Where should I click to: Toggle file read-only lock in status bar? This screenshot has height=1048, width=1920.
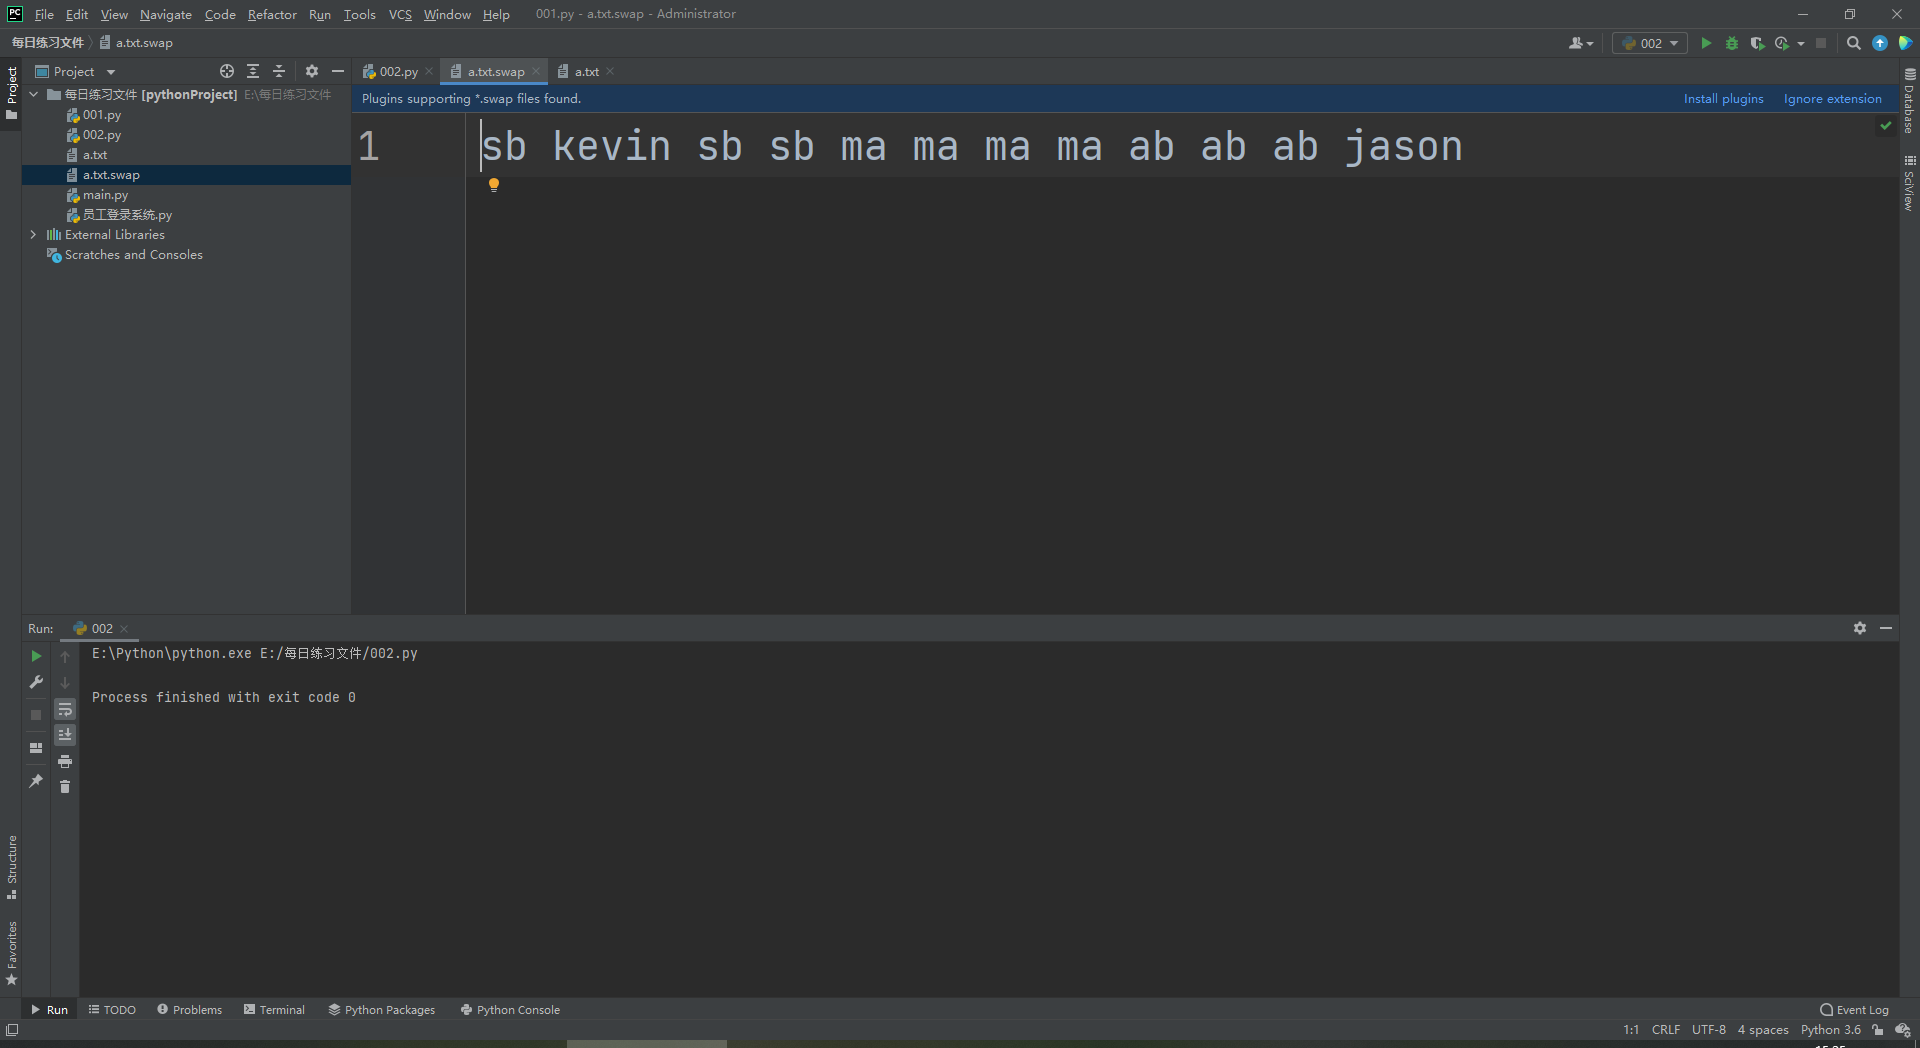point(1878,1030)
